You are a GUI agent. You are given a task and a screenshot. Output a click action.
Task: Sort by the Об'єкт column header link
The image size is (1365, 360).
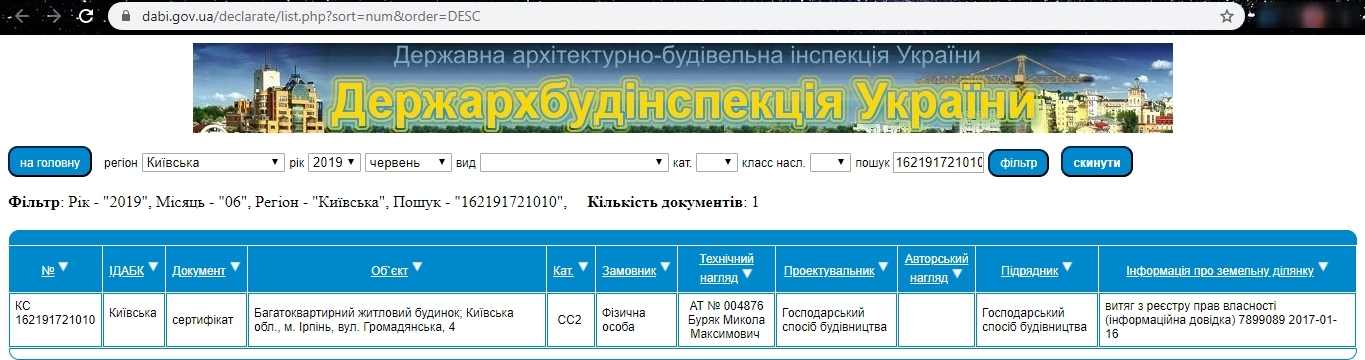[x=390, y=271]
